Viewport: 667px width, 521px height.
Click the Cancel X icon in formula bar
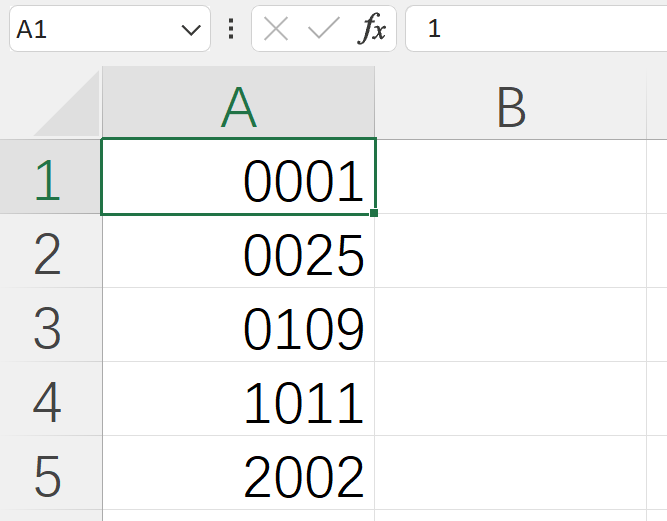pos(276,29)
